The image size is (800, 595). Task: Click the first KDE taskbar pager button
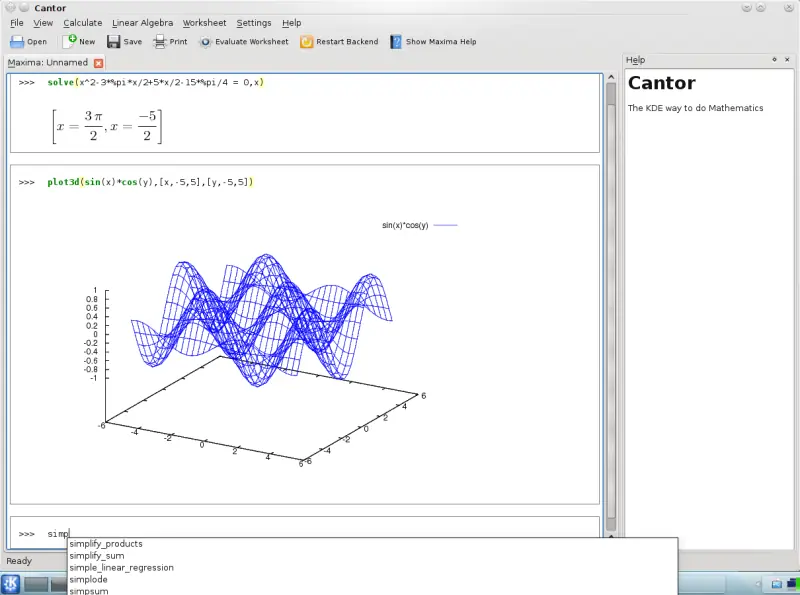pos(36,584)
